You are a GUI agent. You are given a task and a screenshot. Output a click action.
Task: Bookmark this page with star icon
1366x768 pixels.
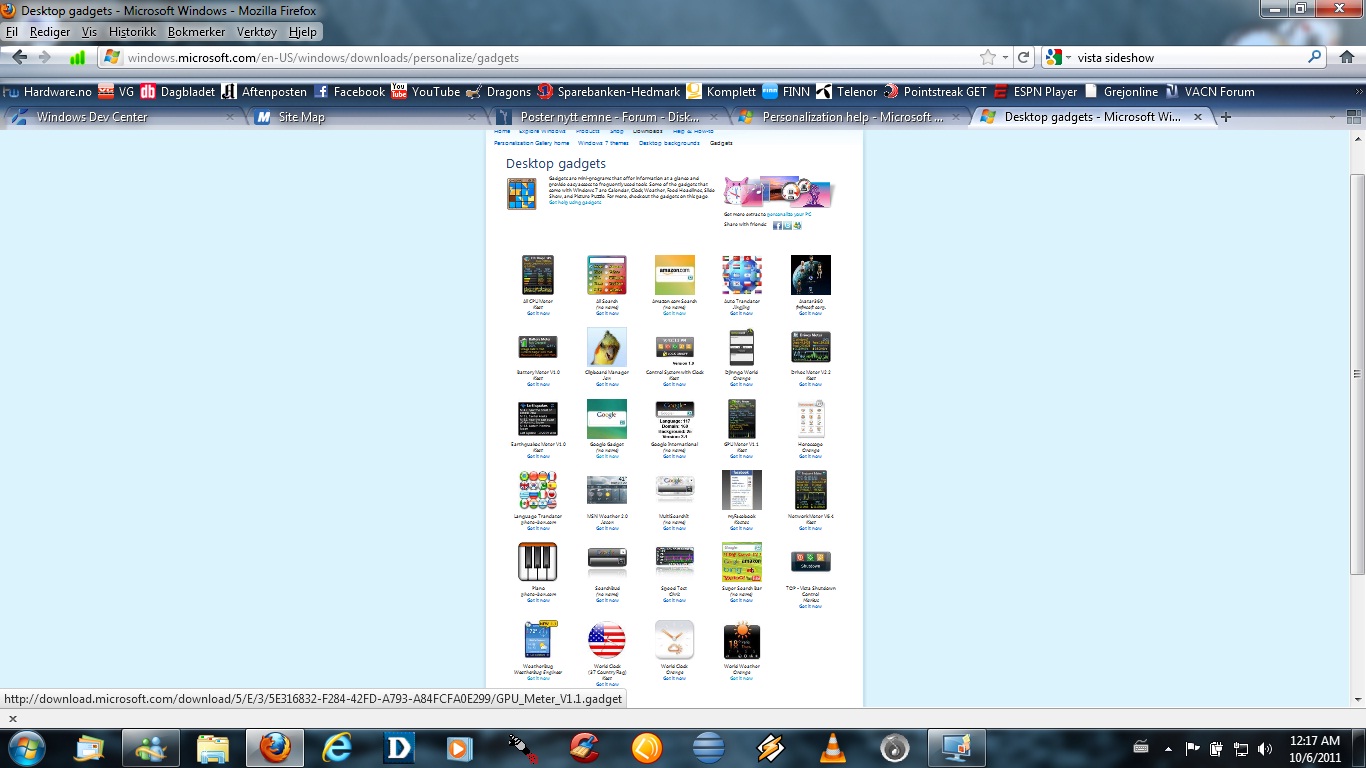pos(988,58)
